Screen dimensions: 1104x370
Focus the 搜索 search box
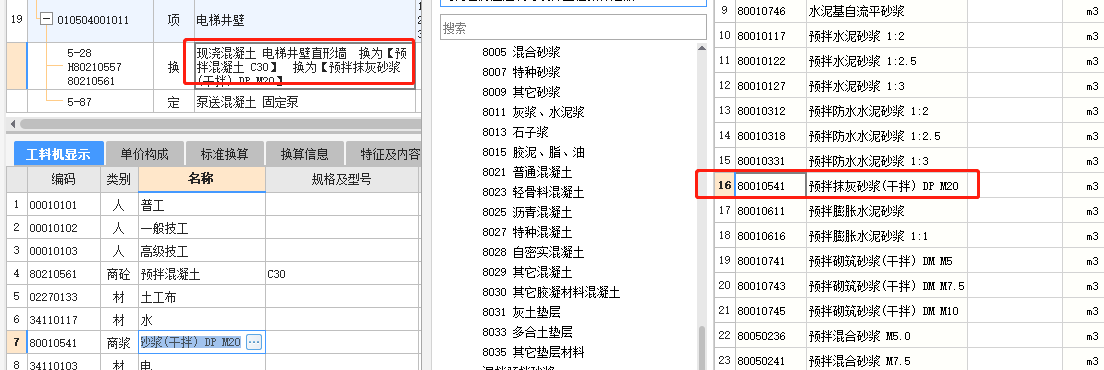click(x=573, y=28)
